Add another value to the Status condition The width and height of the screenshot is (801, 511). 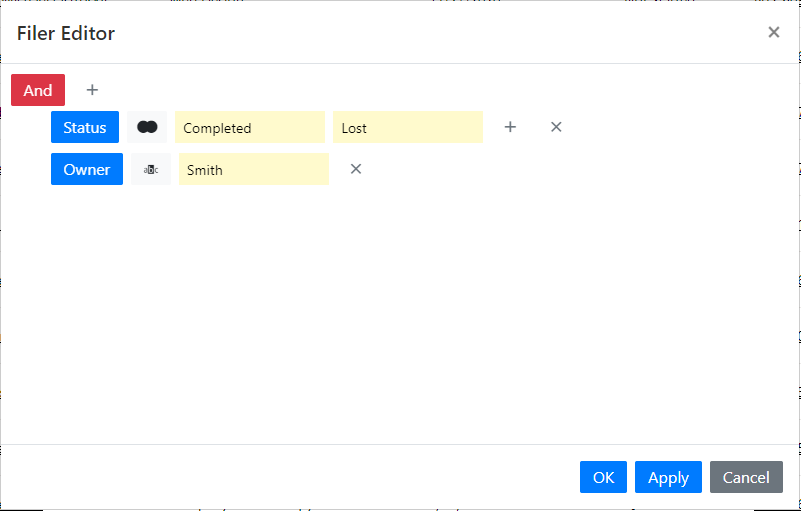tap(510, 127)
